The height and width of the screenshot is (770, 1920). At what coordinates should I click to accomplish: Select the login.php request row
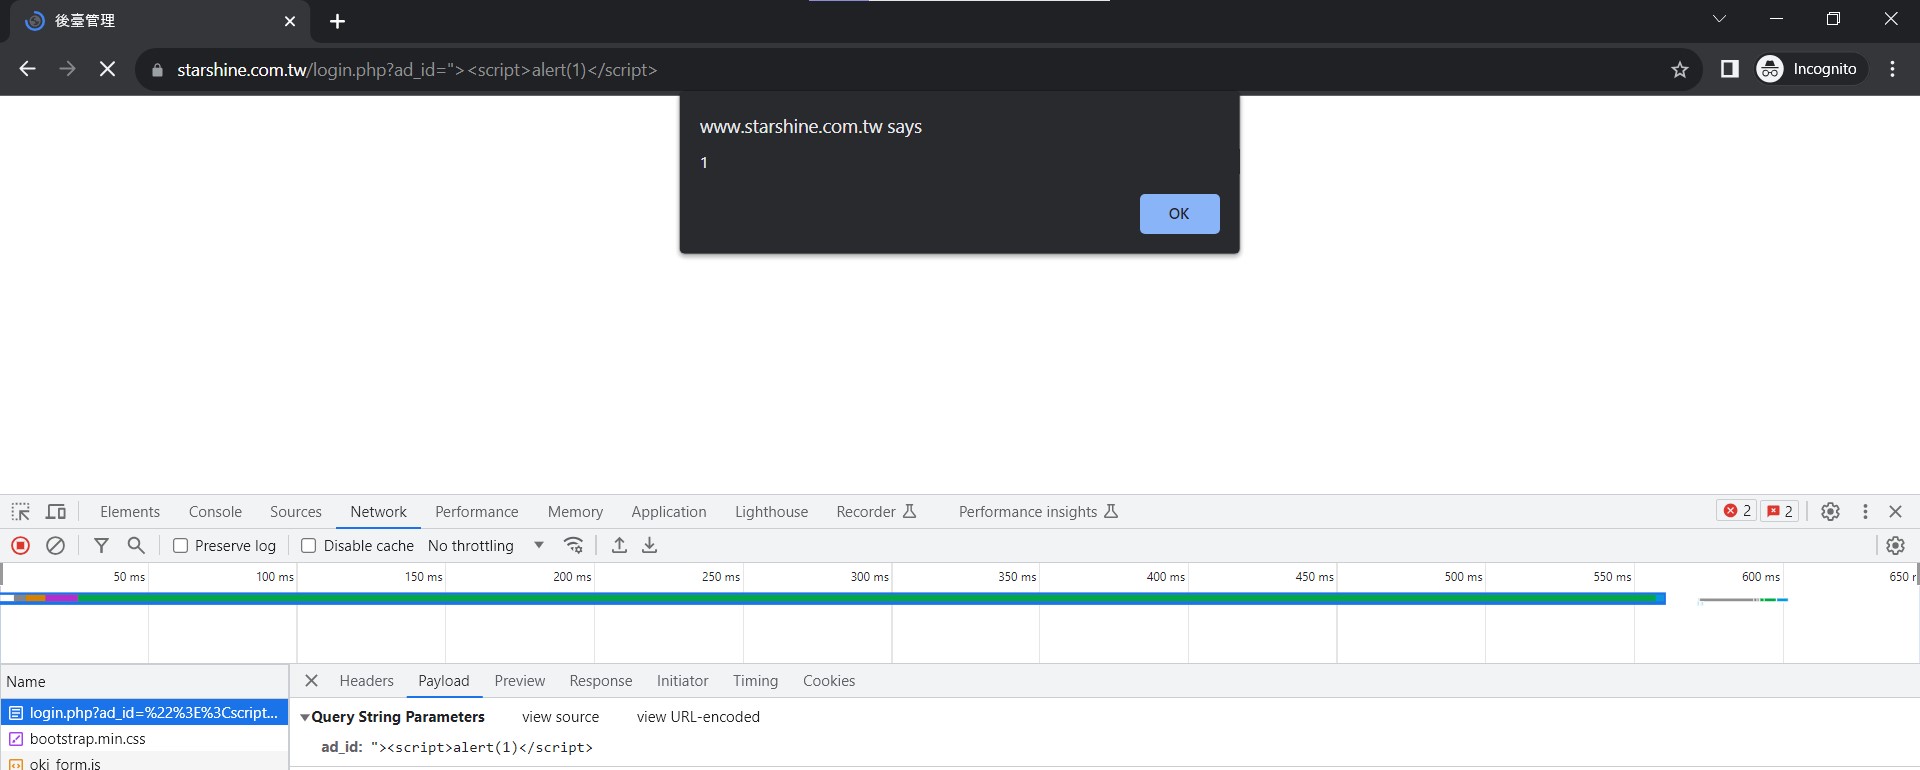(x=144, y=713)
